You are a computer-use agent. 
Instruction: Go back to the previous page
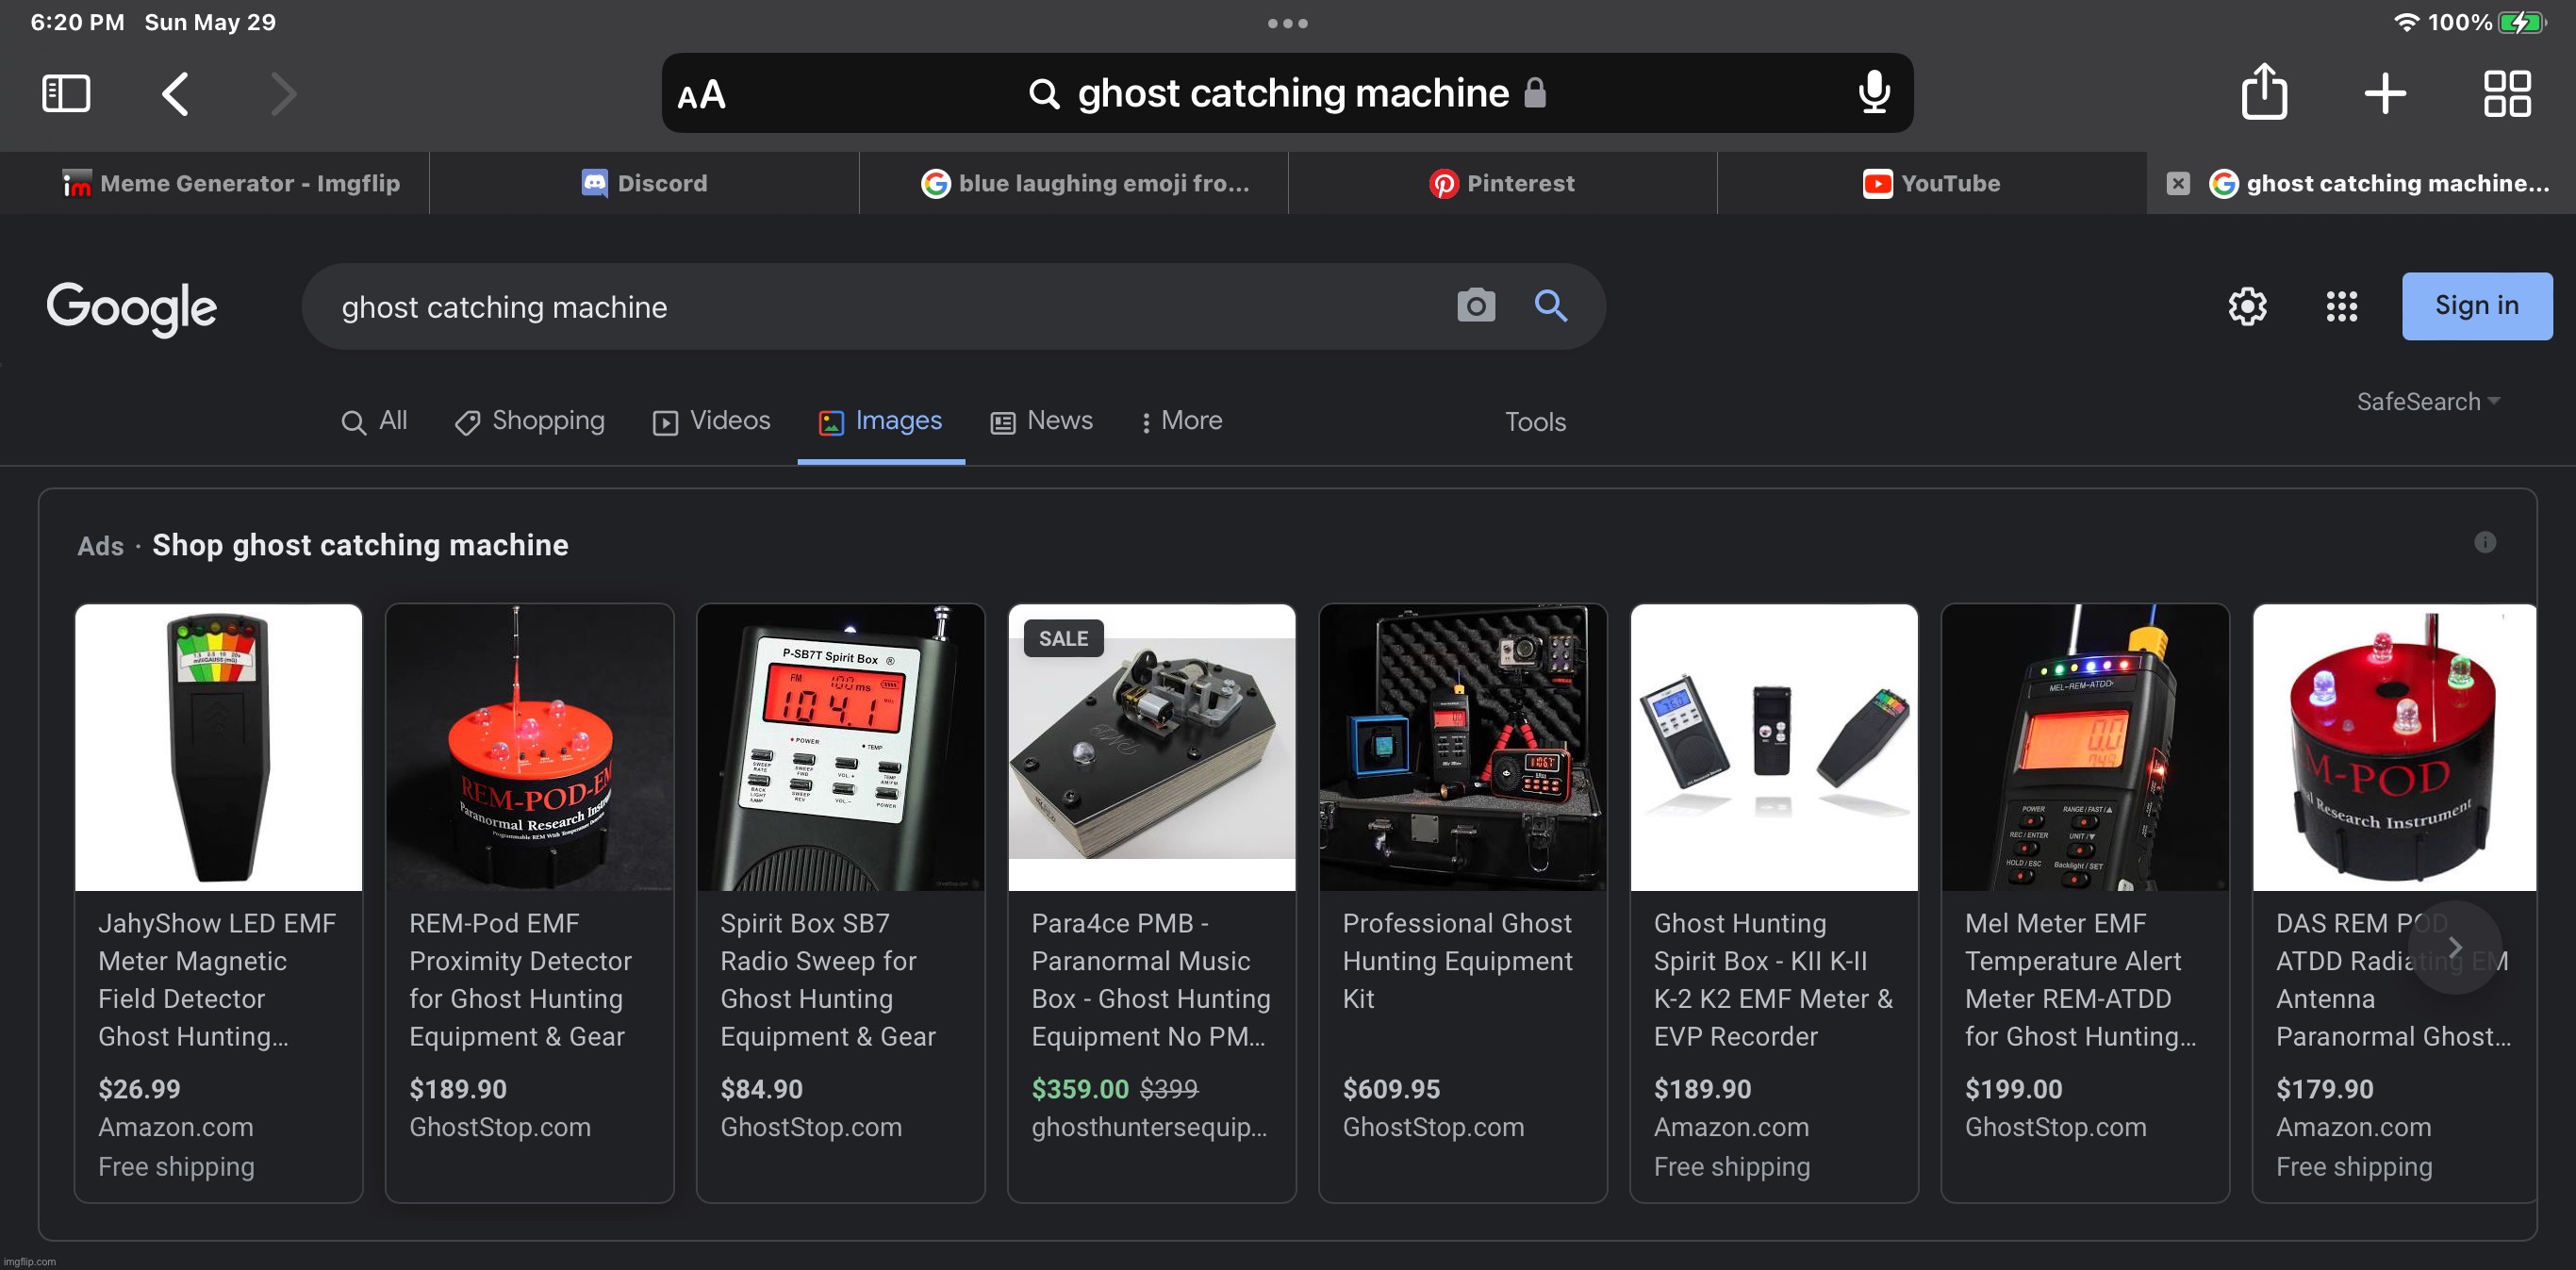(175, 94)
